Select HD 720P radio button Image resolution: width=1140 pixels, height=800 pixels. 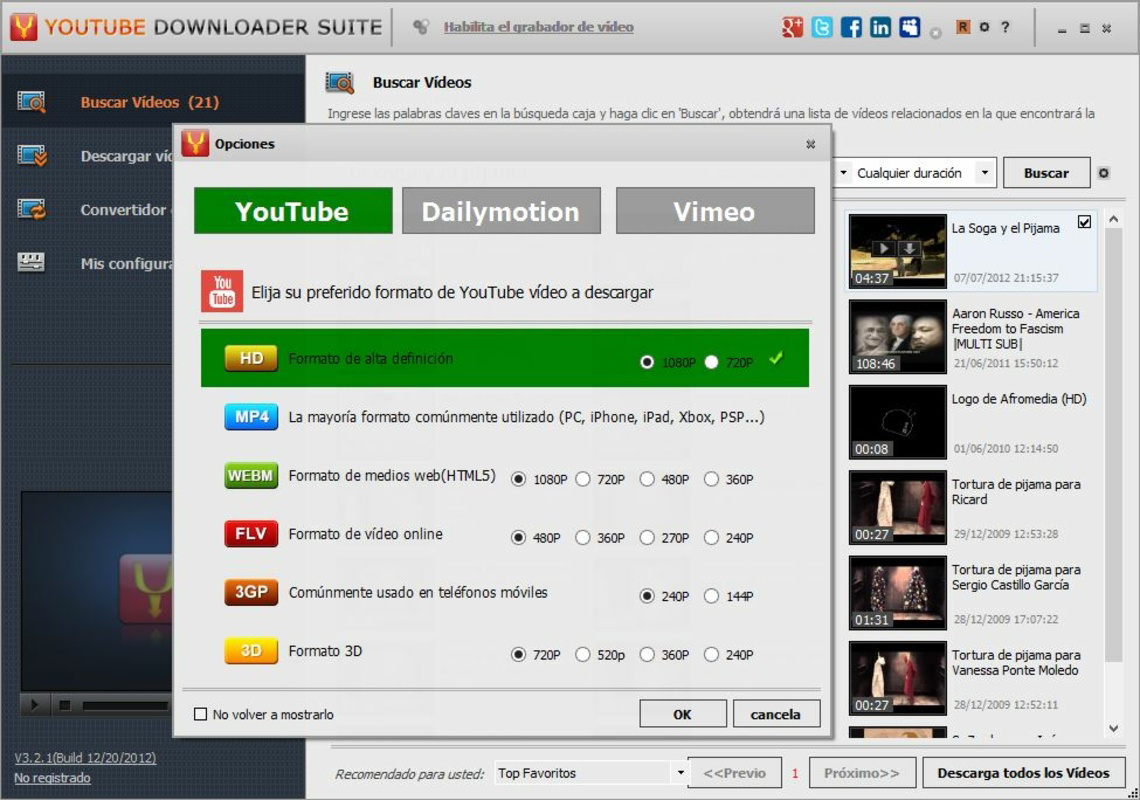(712, 362)
